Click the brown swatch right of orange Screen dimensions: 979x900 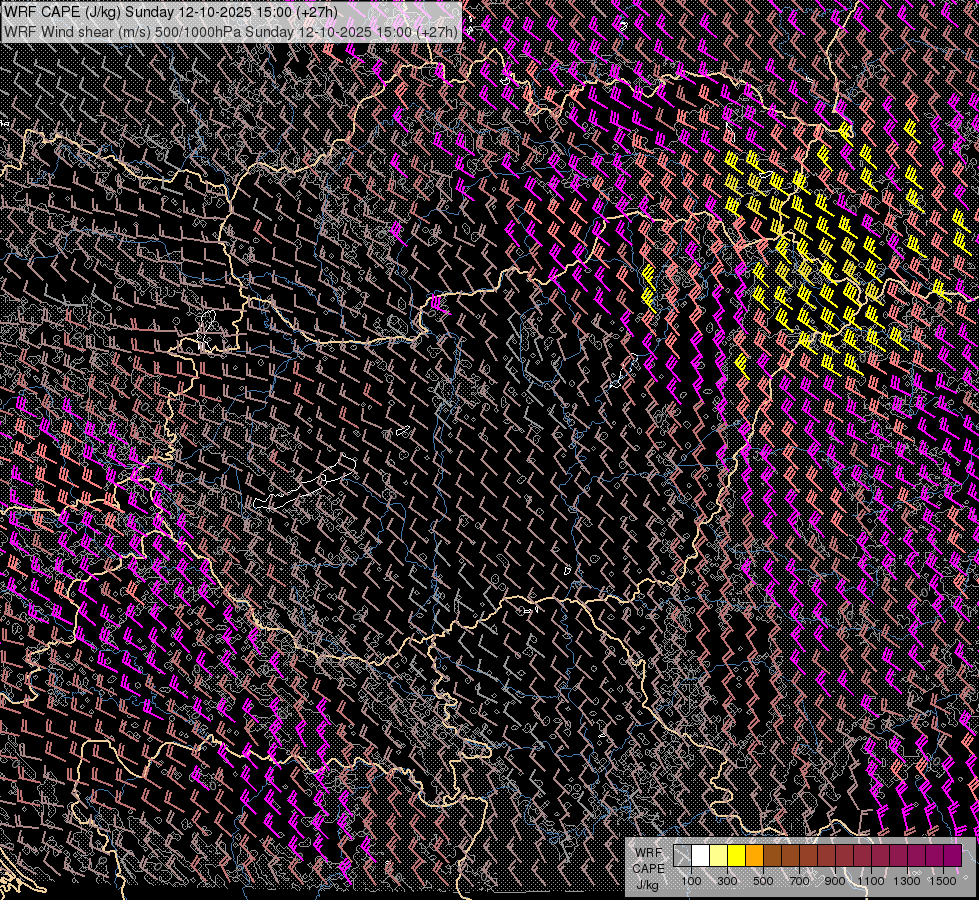pos(772,856)
